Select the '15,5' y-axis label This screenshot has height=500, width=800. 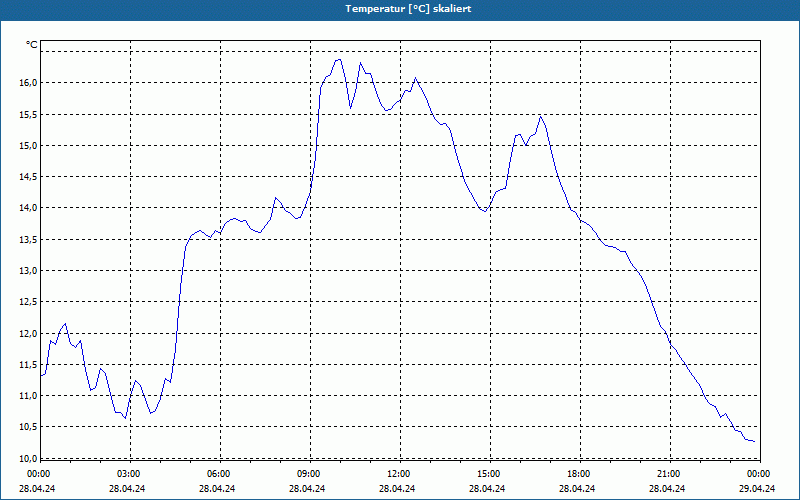click(29, 114)
